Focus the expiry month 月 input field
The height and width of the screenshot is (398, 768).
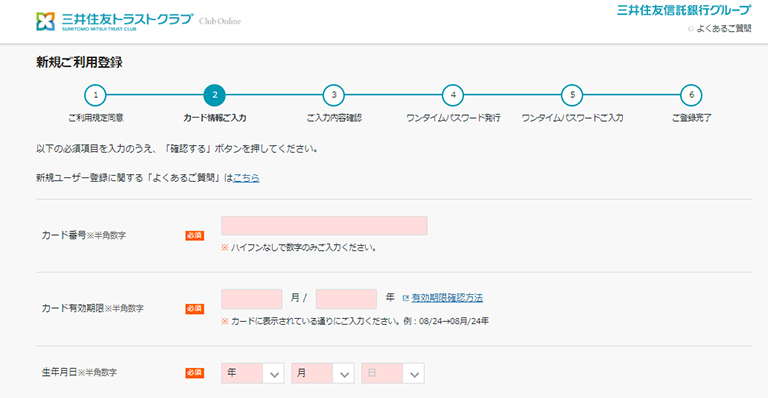coord(252,299)
